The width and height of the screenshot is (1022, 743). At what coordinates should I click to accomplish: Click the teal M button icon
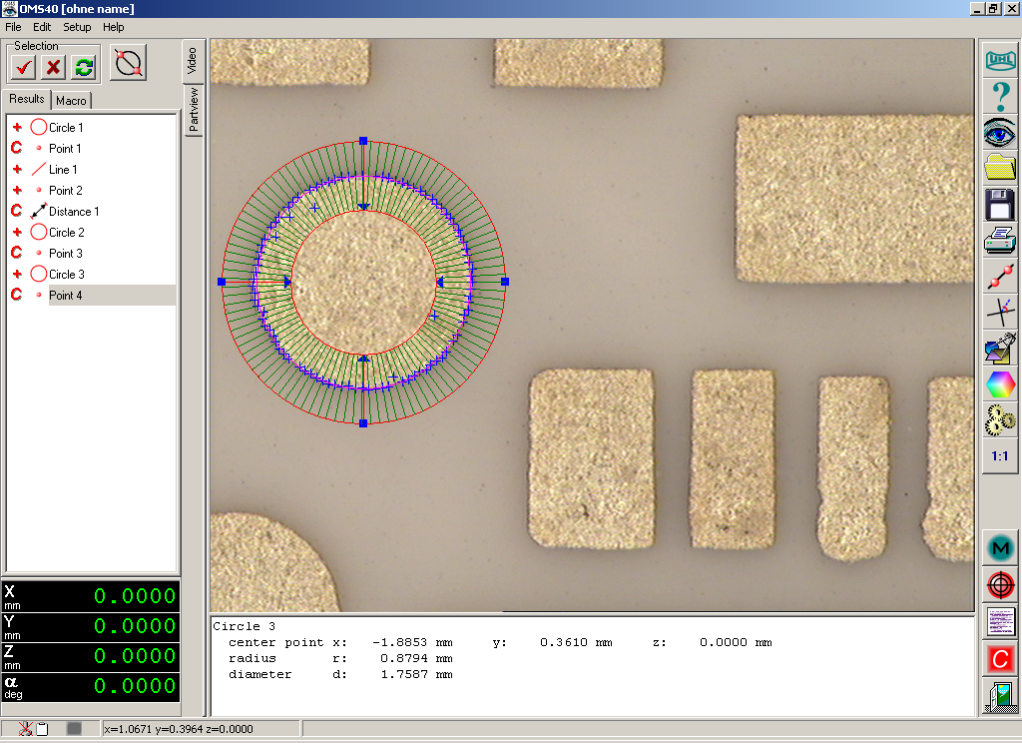pos(1000,547)
